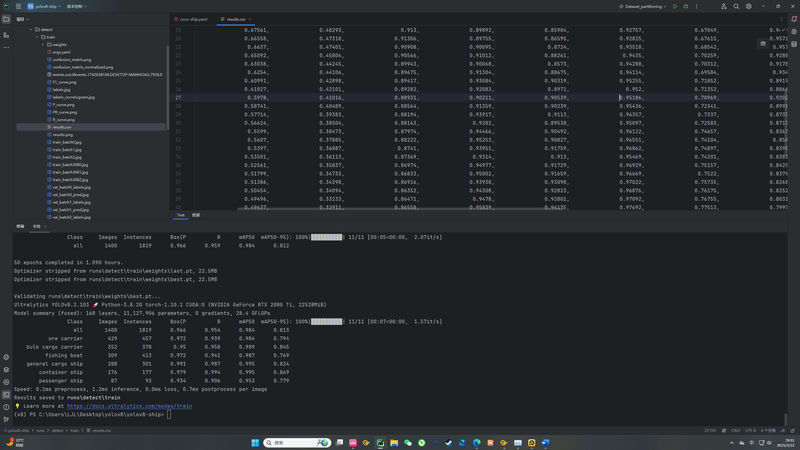This screenshot has width=800, height=450.
Task: Open the Terminal tool window
Action: (6, 394)
